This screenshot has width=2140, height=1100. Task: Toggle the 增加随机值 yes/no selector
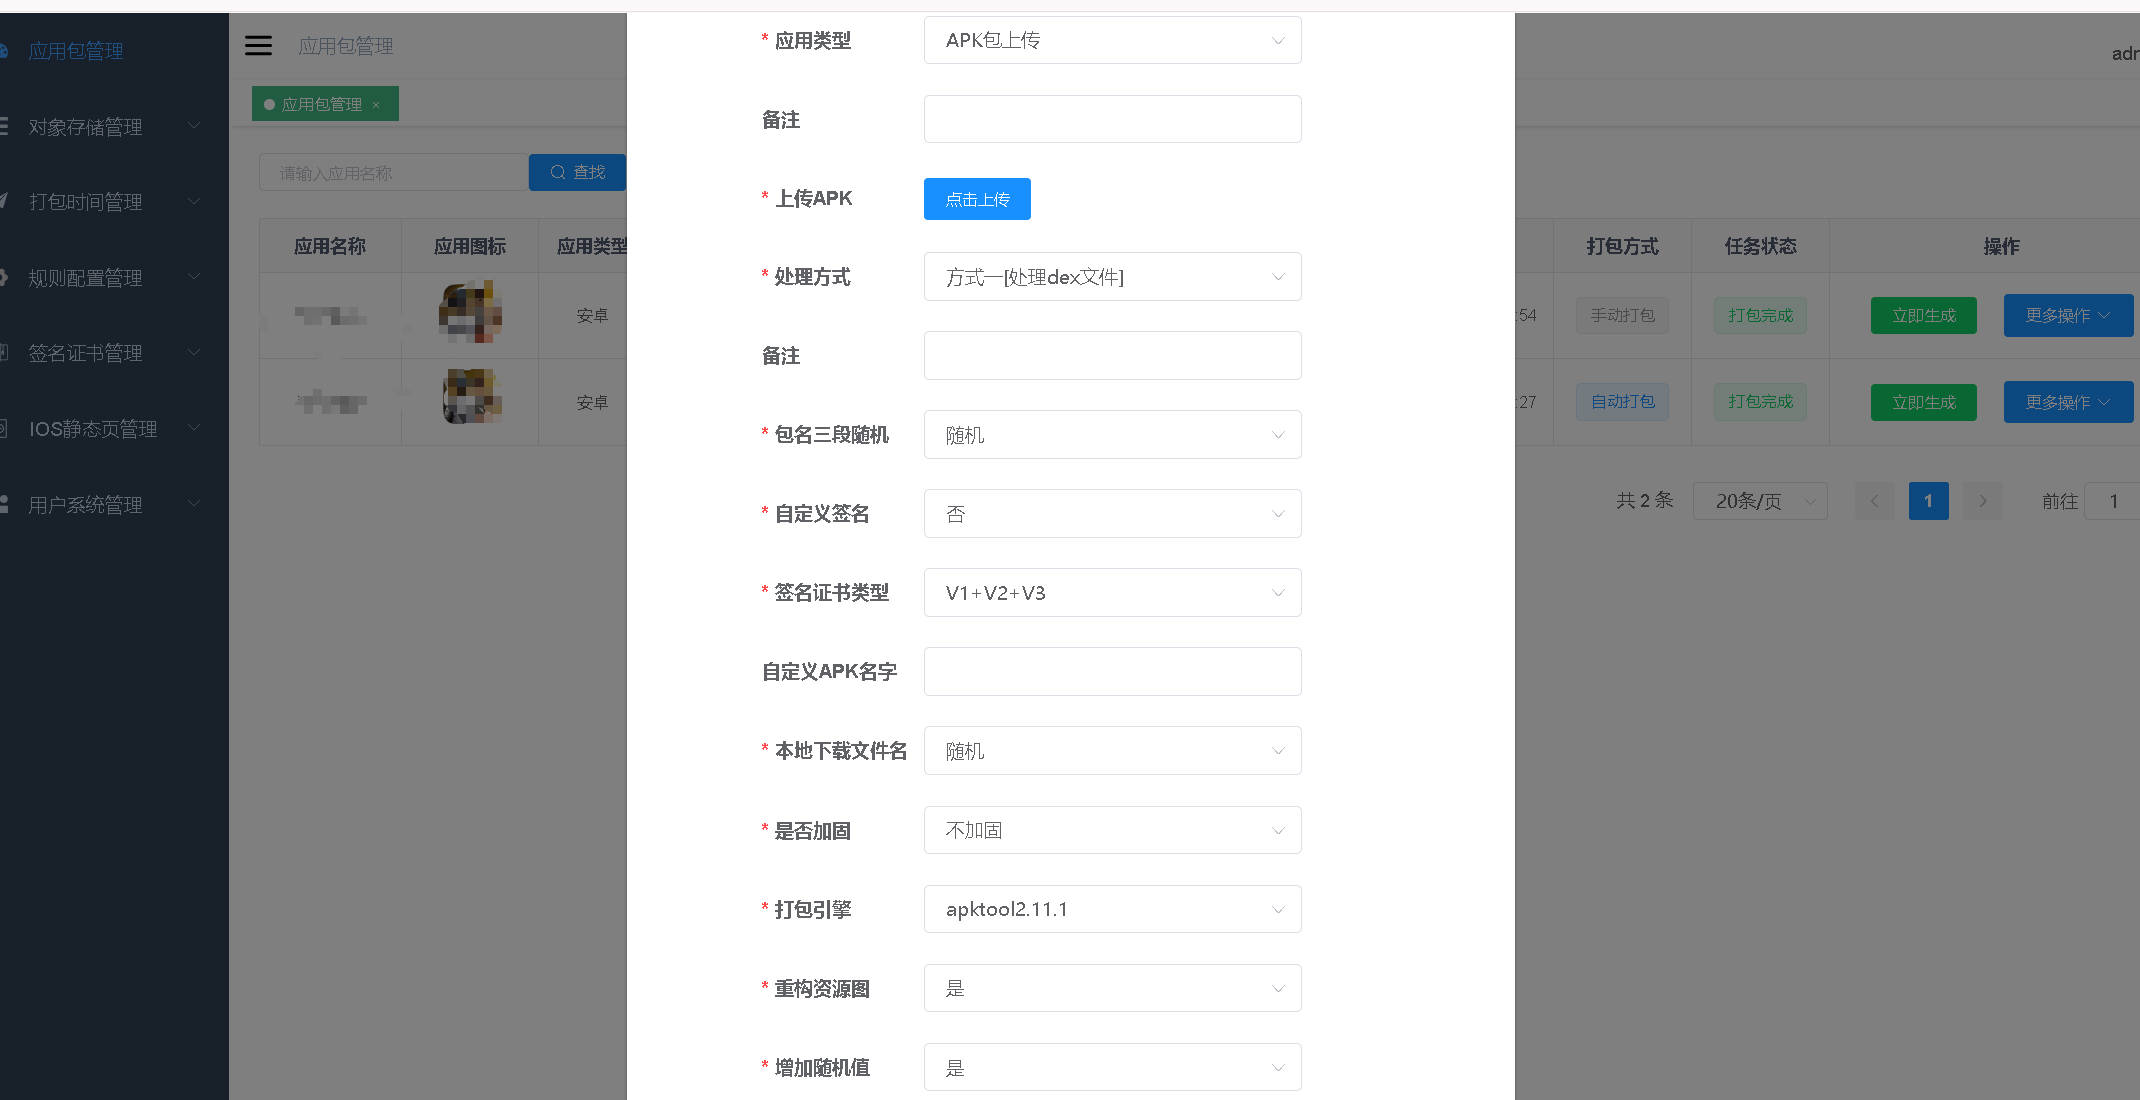click(1111, 1068)
